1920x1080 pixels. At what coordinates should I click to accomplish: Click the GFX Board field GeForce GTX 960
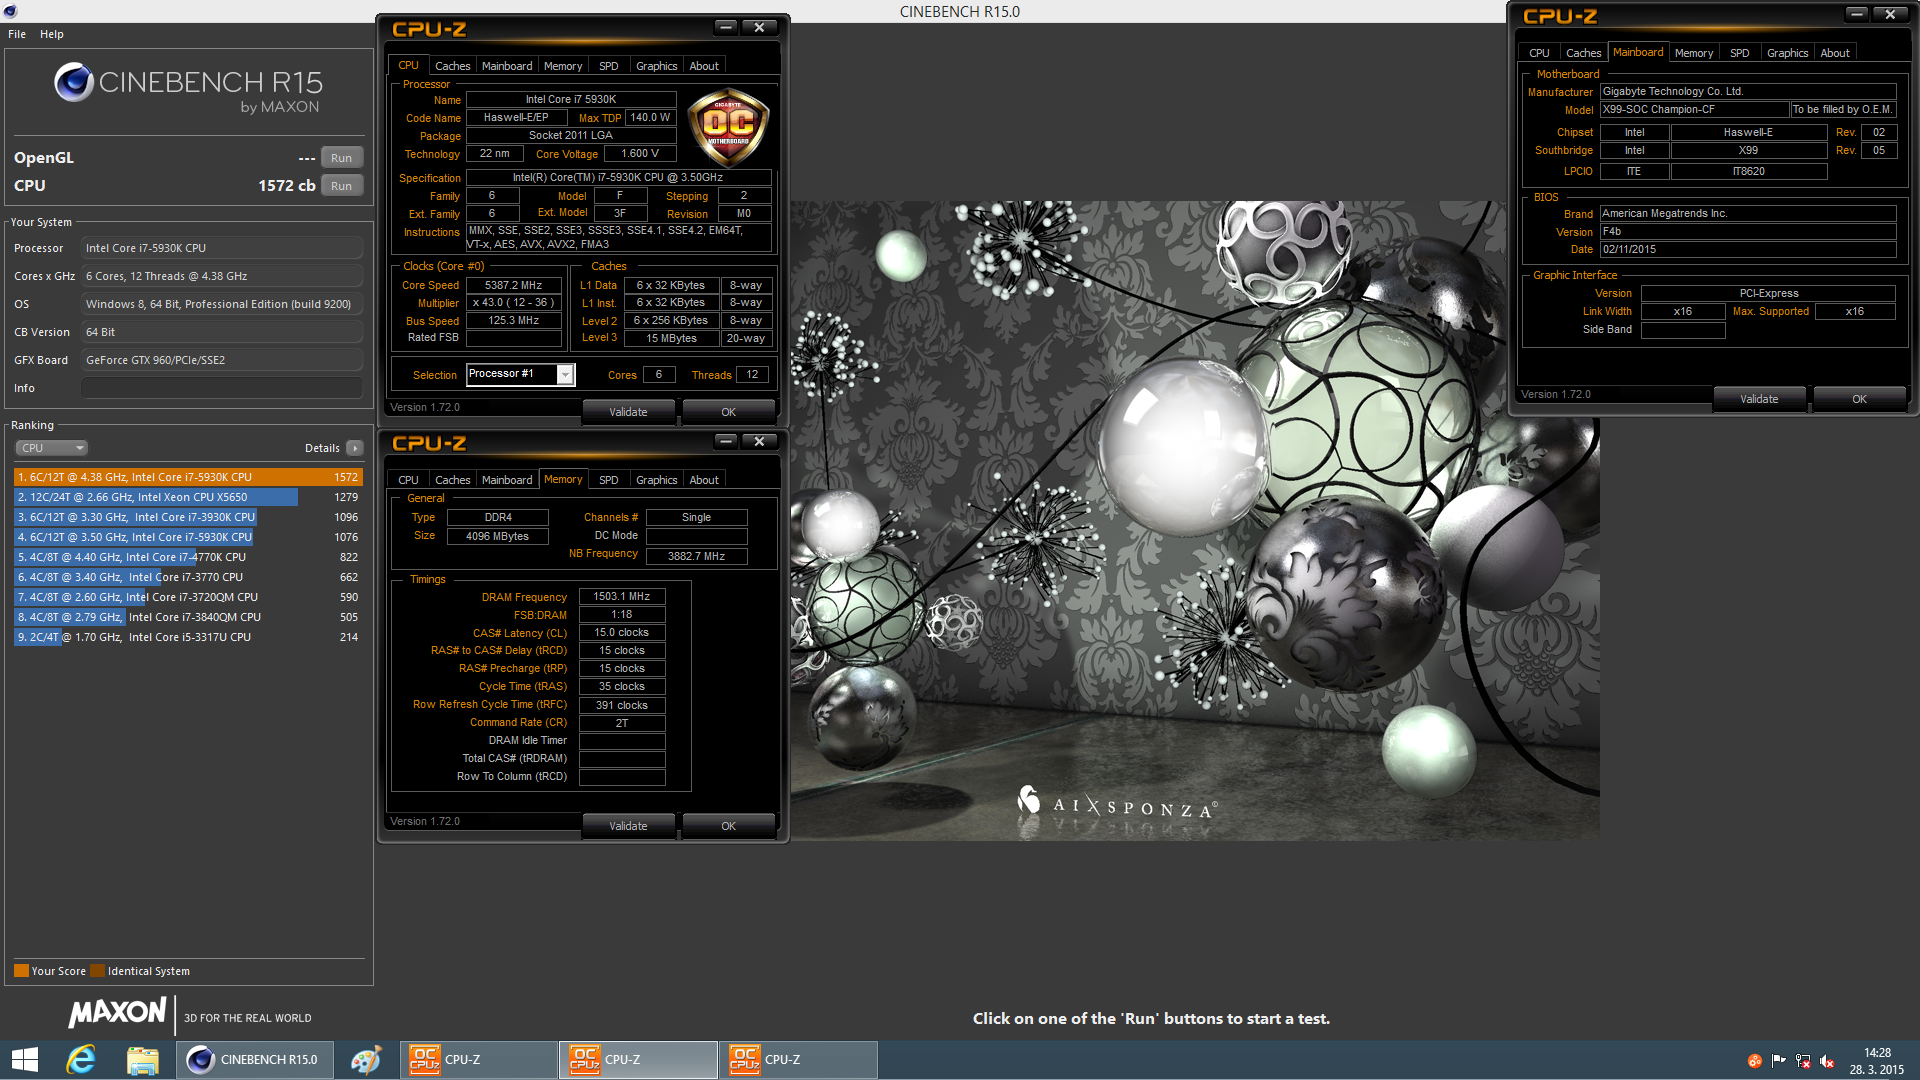pyautogui.click(x=222, y=360)
